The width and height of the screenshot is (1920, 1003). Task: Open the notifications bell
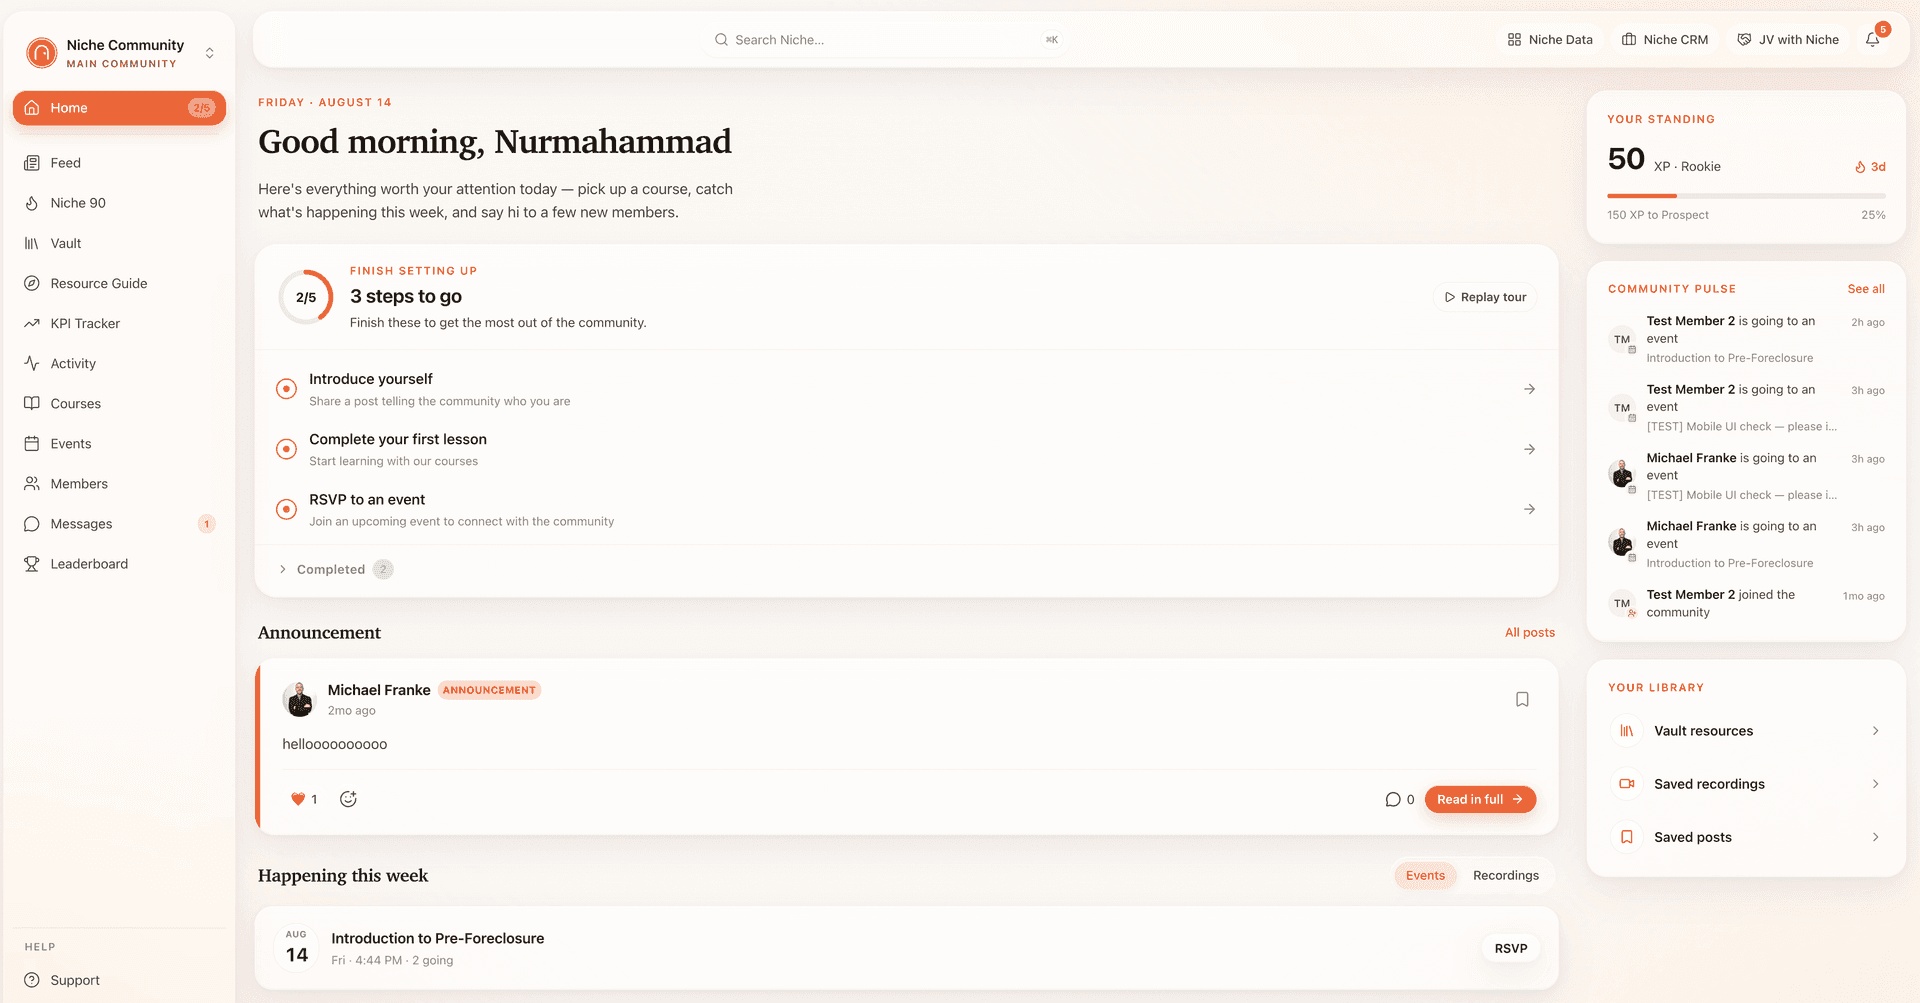pyautogui.click(x=1873, y=40)
